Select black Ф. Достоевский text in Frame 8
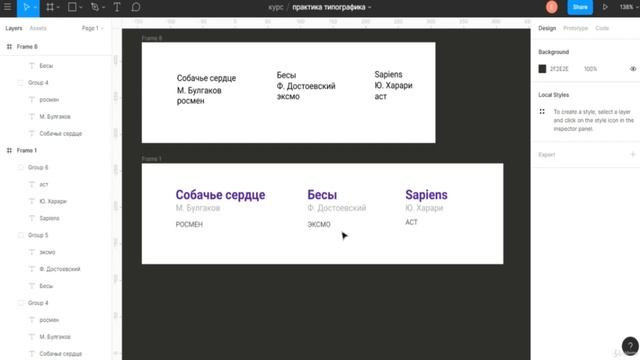This screenshot has width=640, height=360. [x=306, y=86]
